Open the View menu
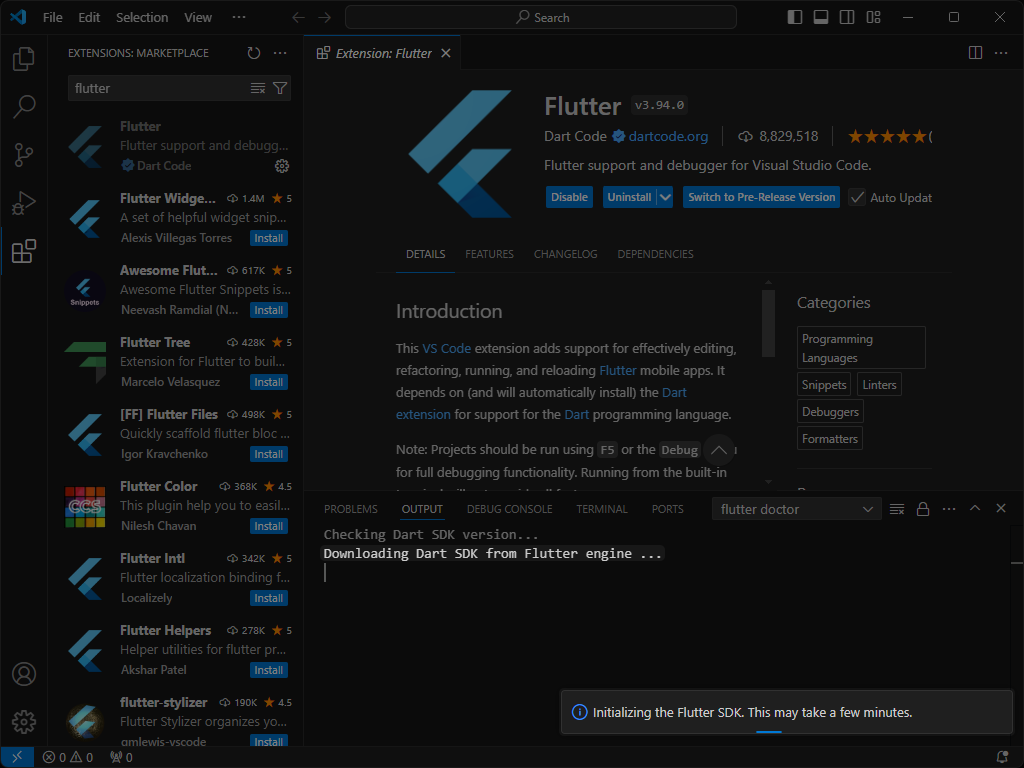 (x=198, y=18)
